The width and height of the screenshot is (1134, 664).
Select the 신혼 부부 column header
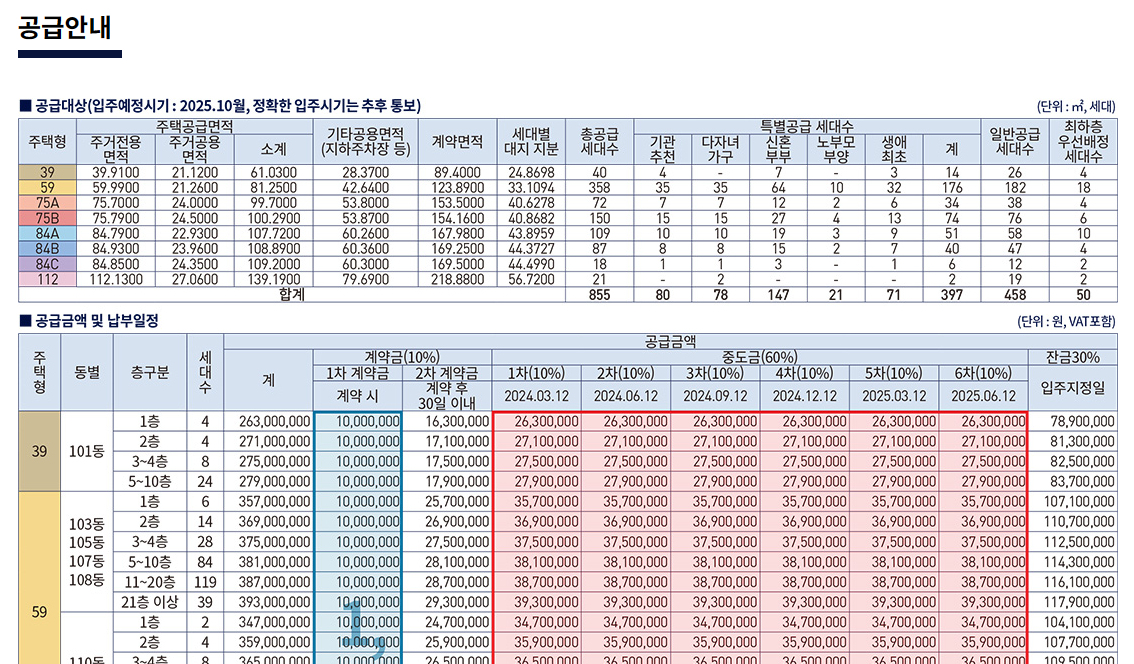(x=778, y=149)
